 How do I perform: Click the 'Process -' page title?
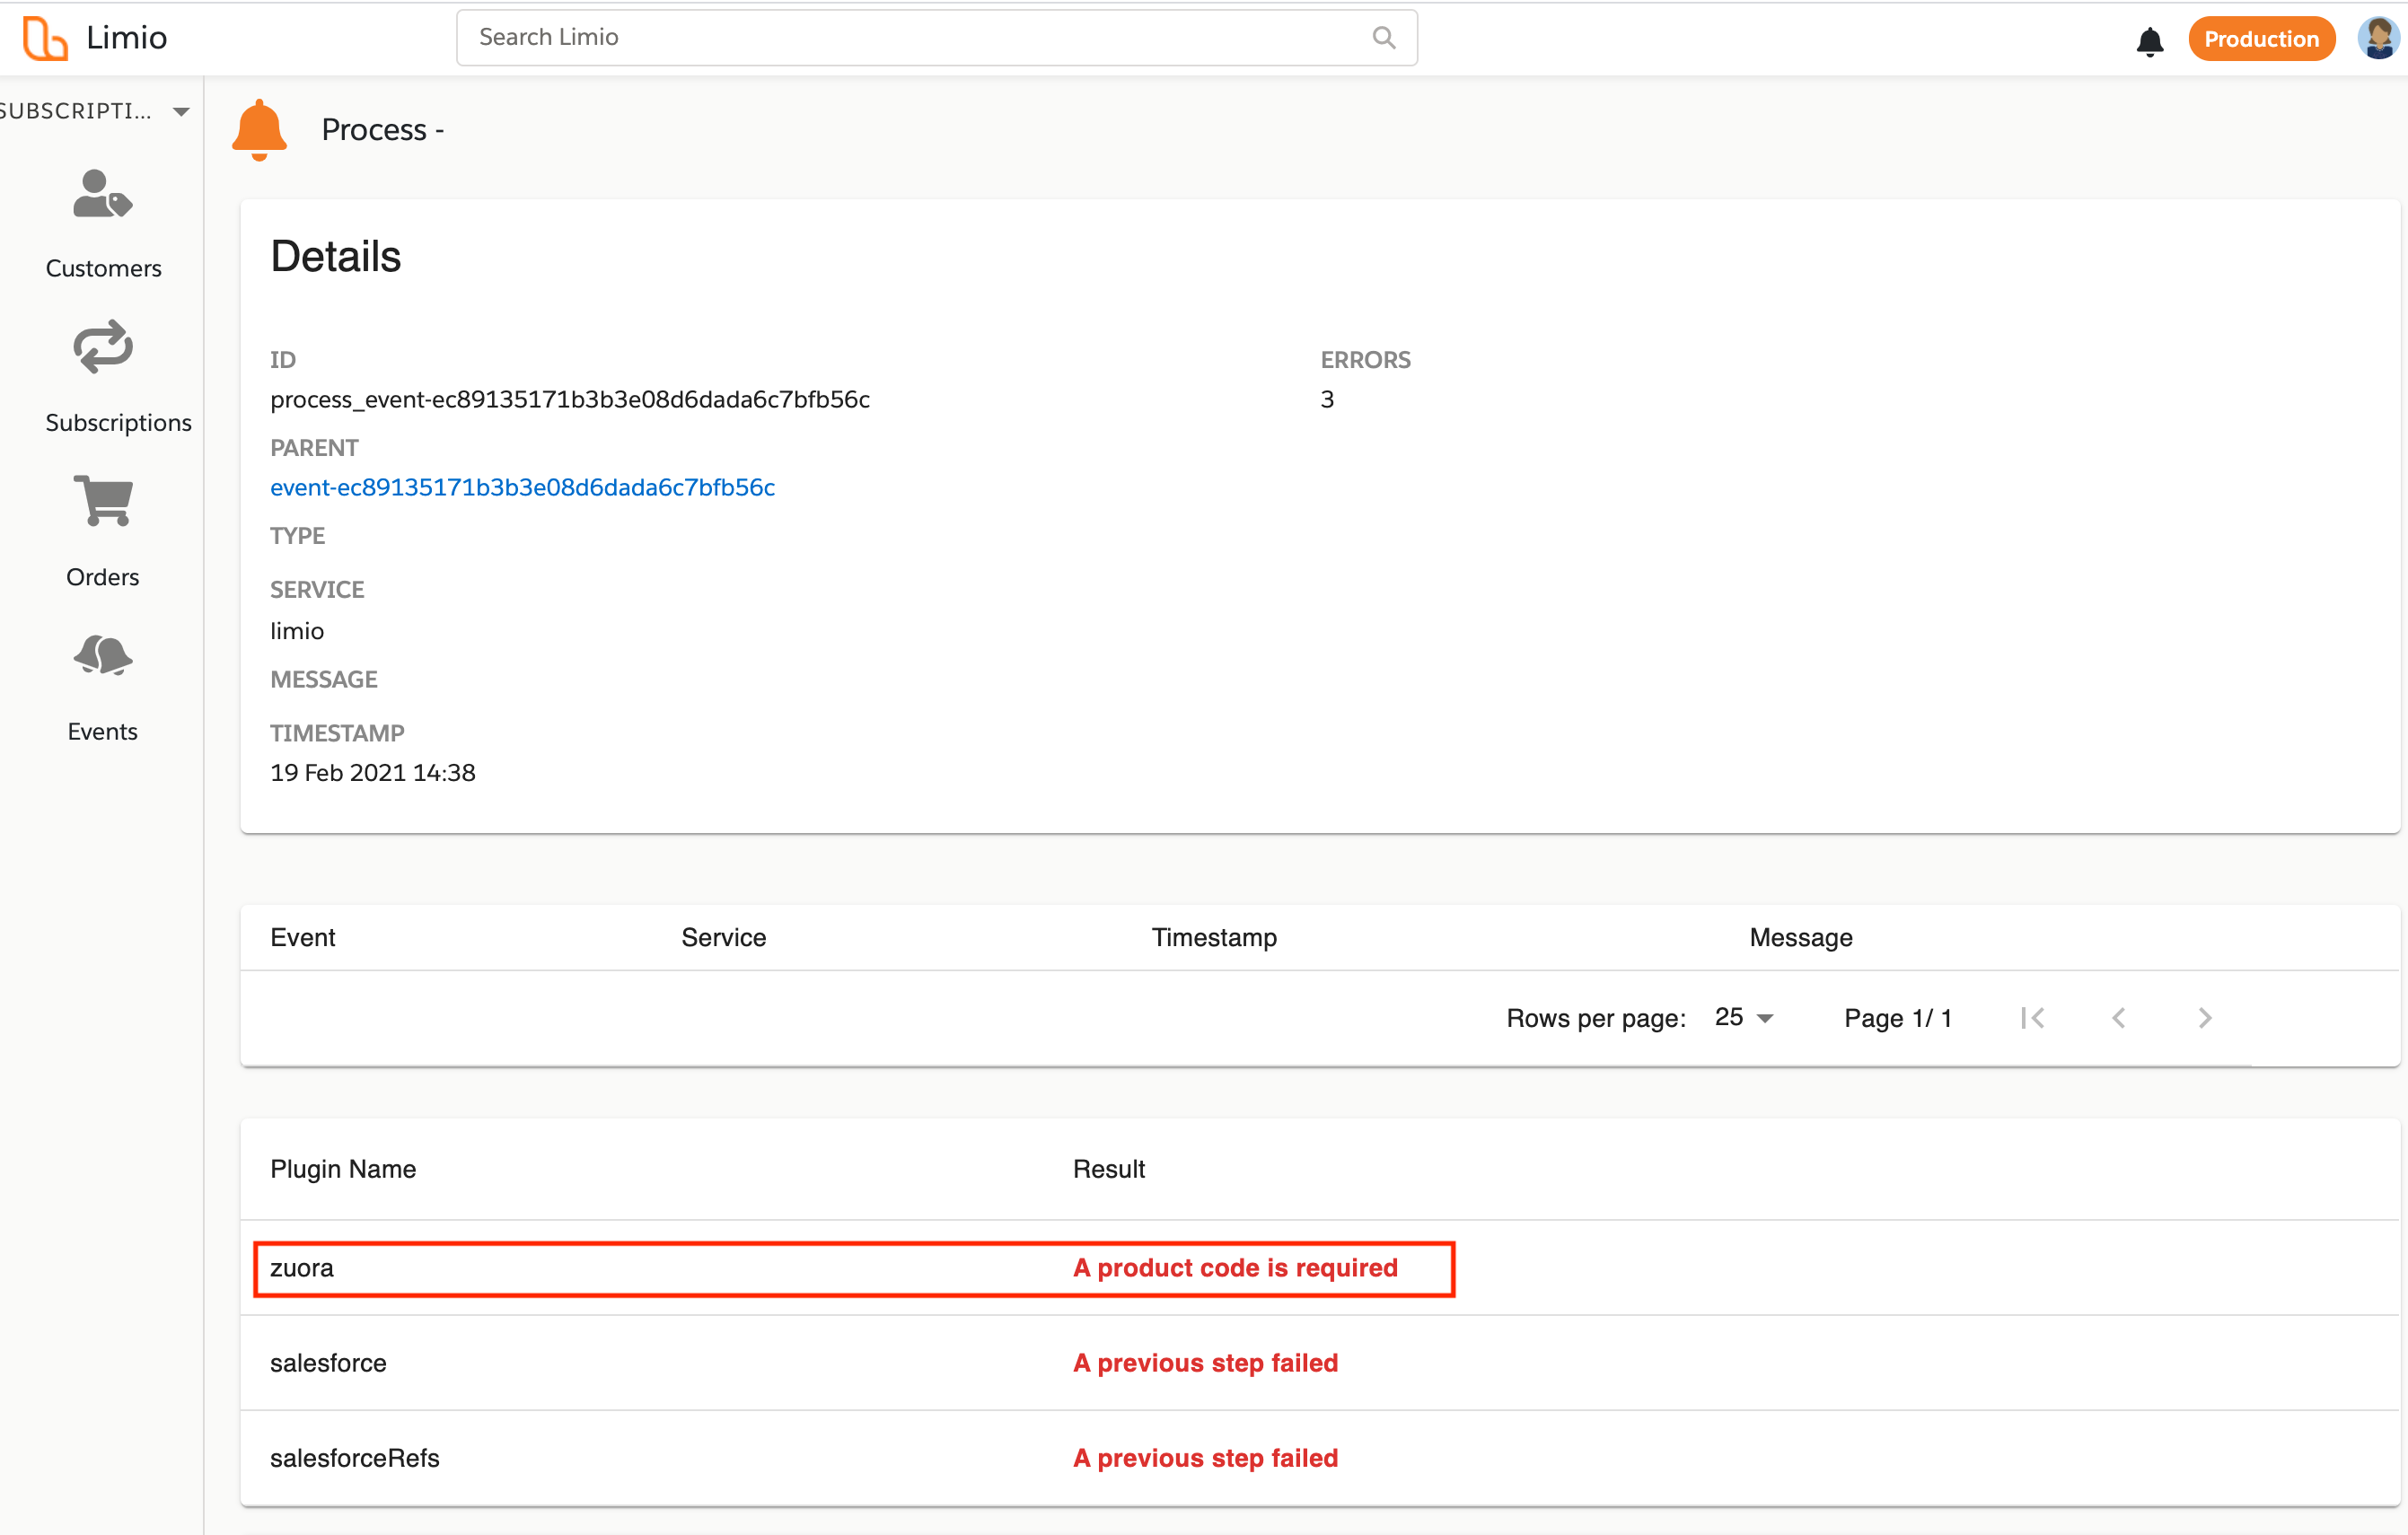383,130
